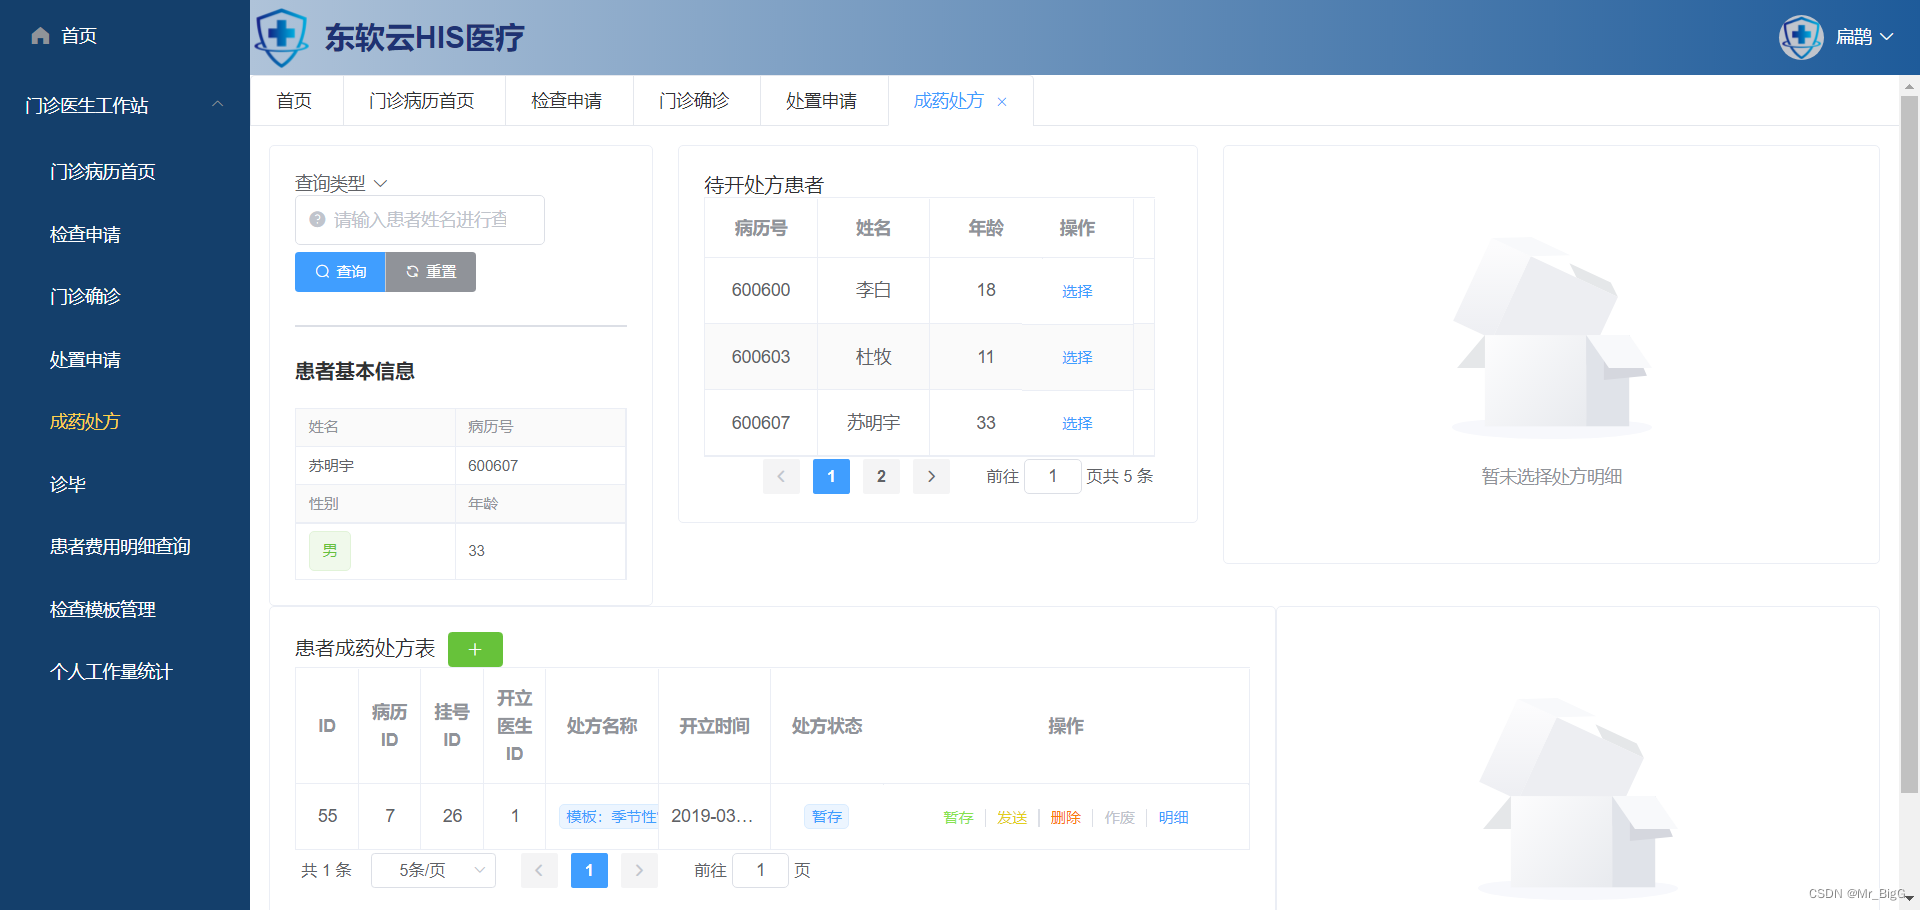Viewport: 1920px width, 910px height.
Task: Click the 前往 page input for patients
Action: pos(1053,476)
